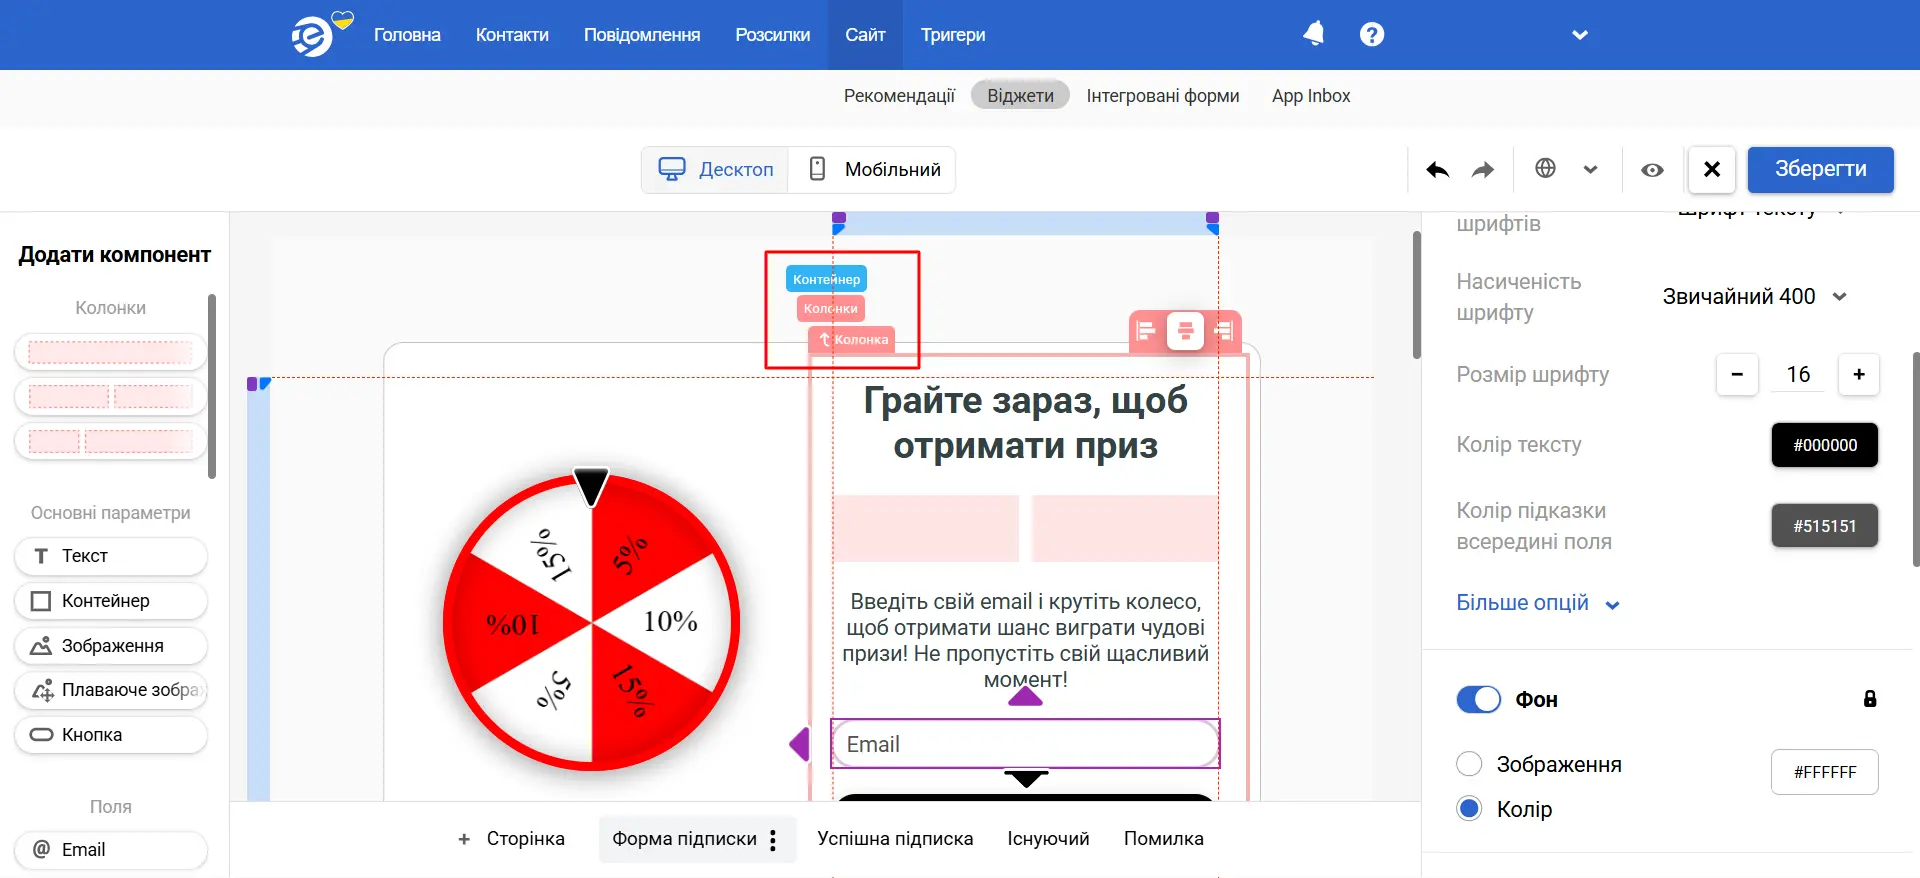This screenshot has width=1920, height=878.
Task: Align column content to the left
Action: tap(1147, 330)
